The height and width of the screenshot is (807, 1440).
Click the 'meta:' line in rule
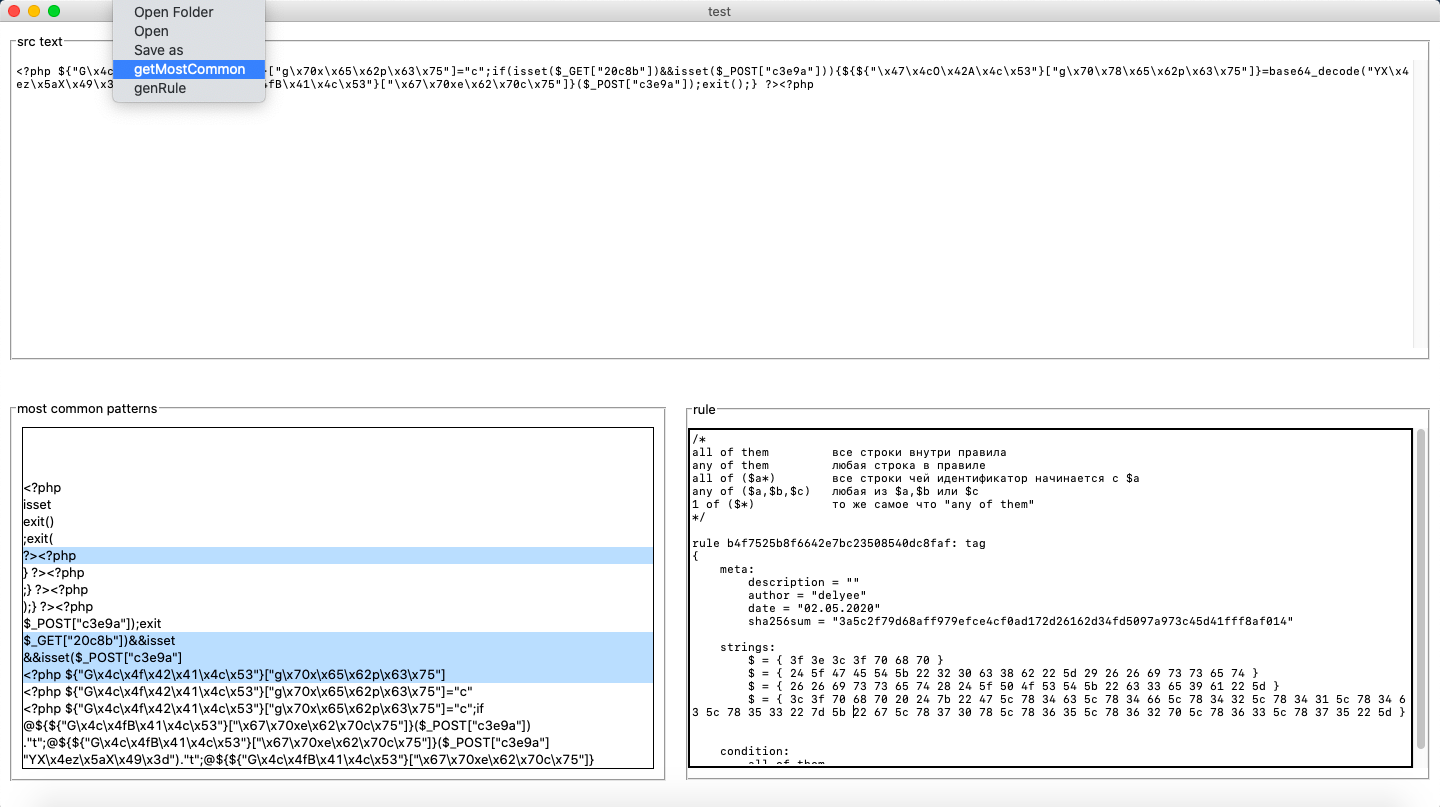[737, 569]
